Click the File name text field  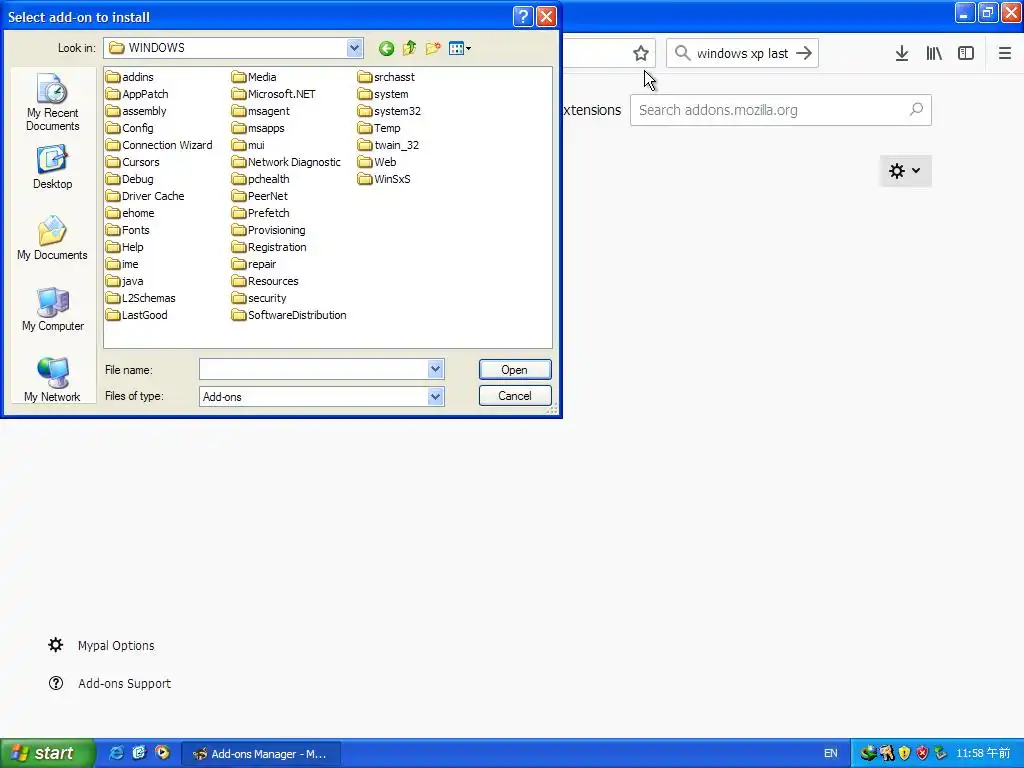pyautogui.click(x=313, y=369)
